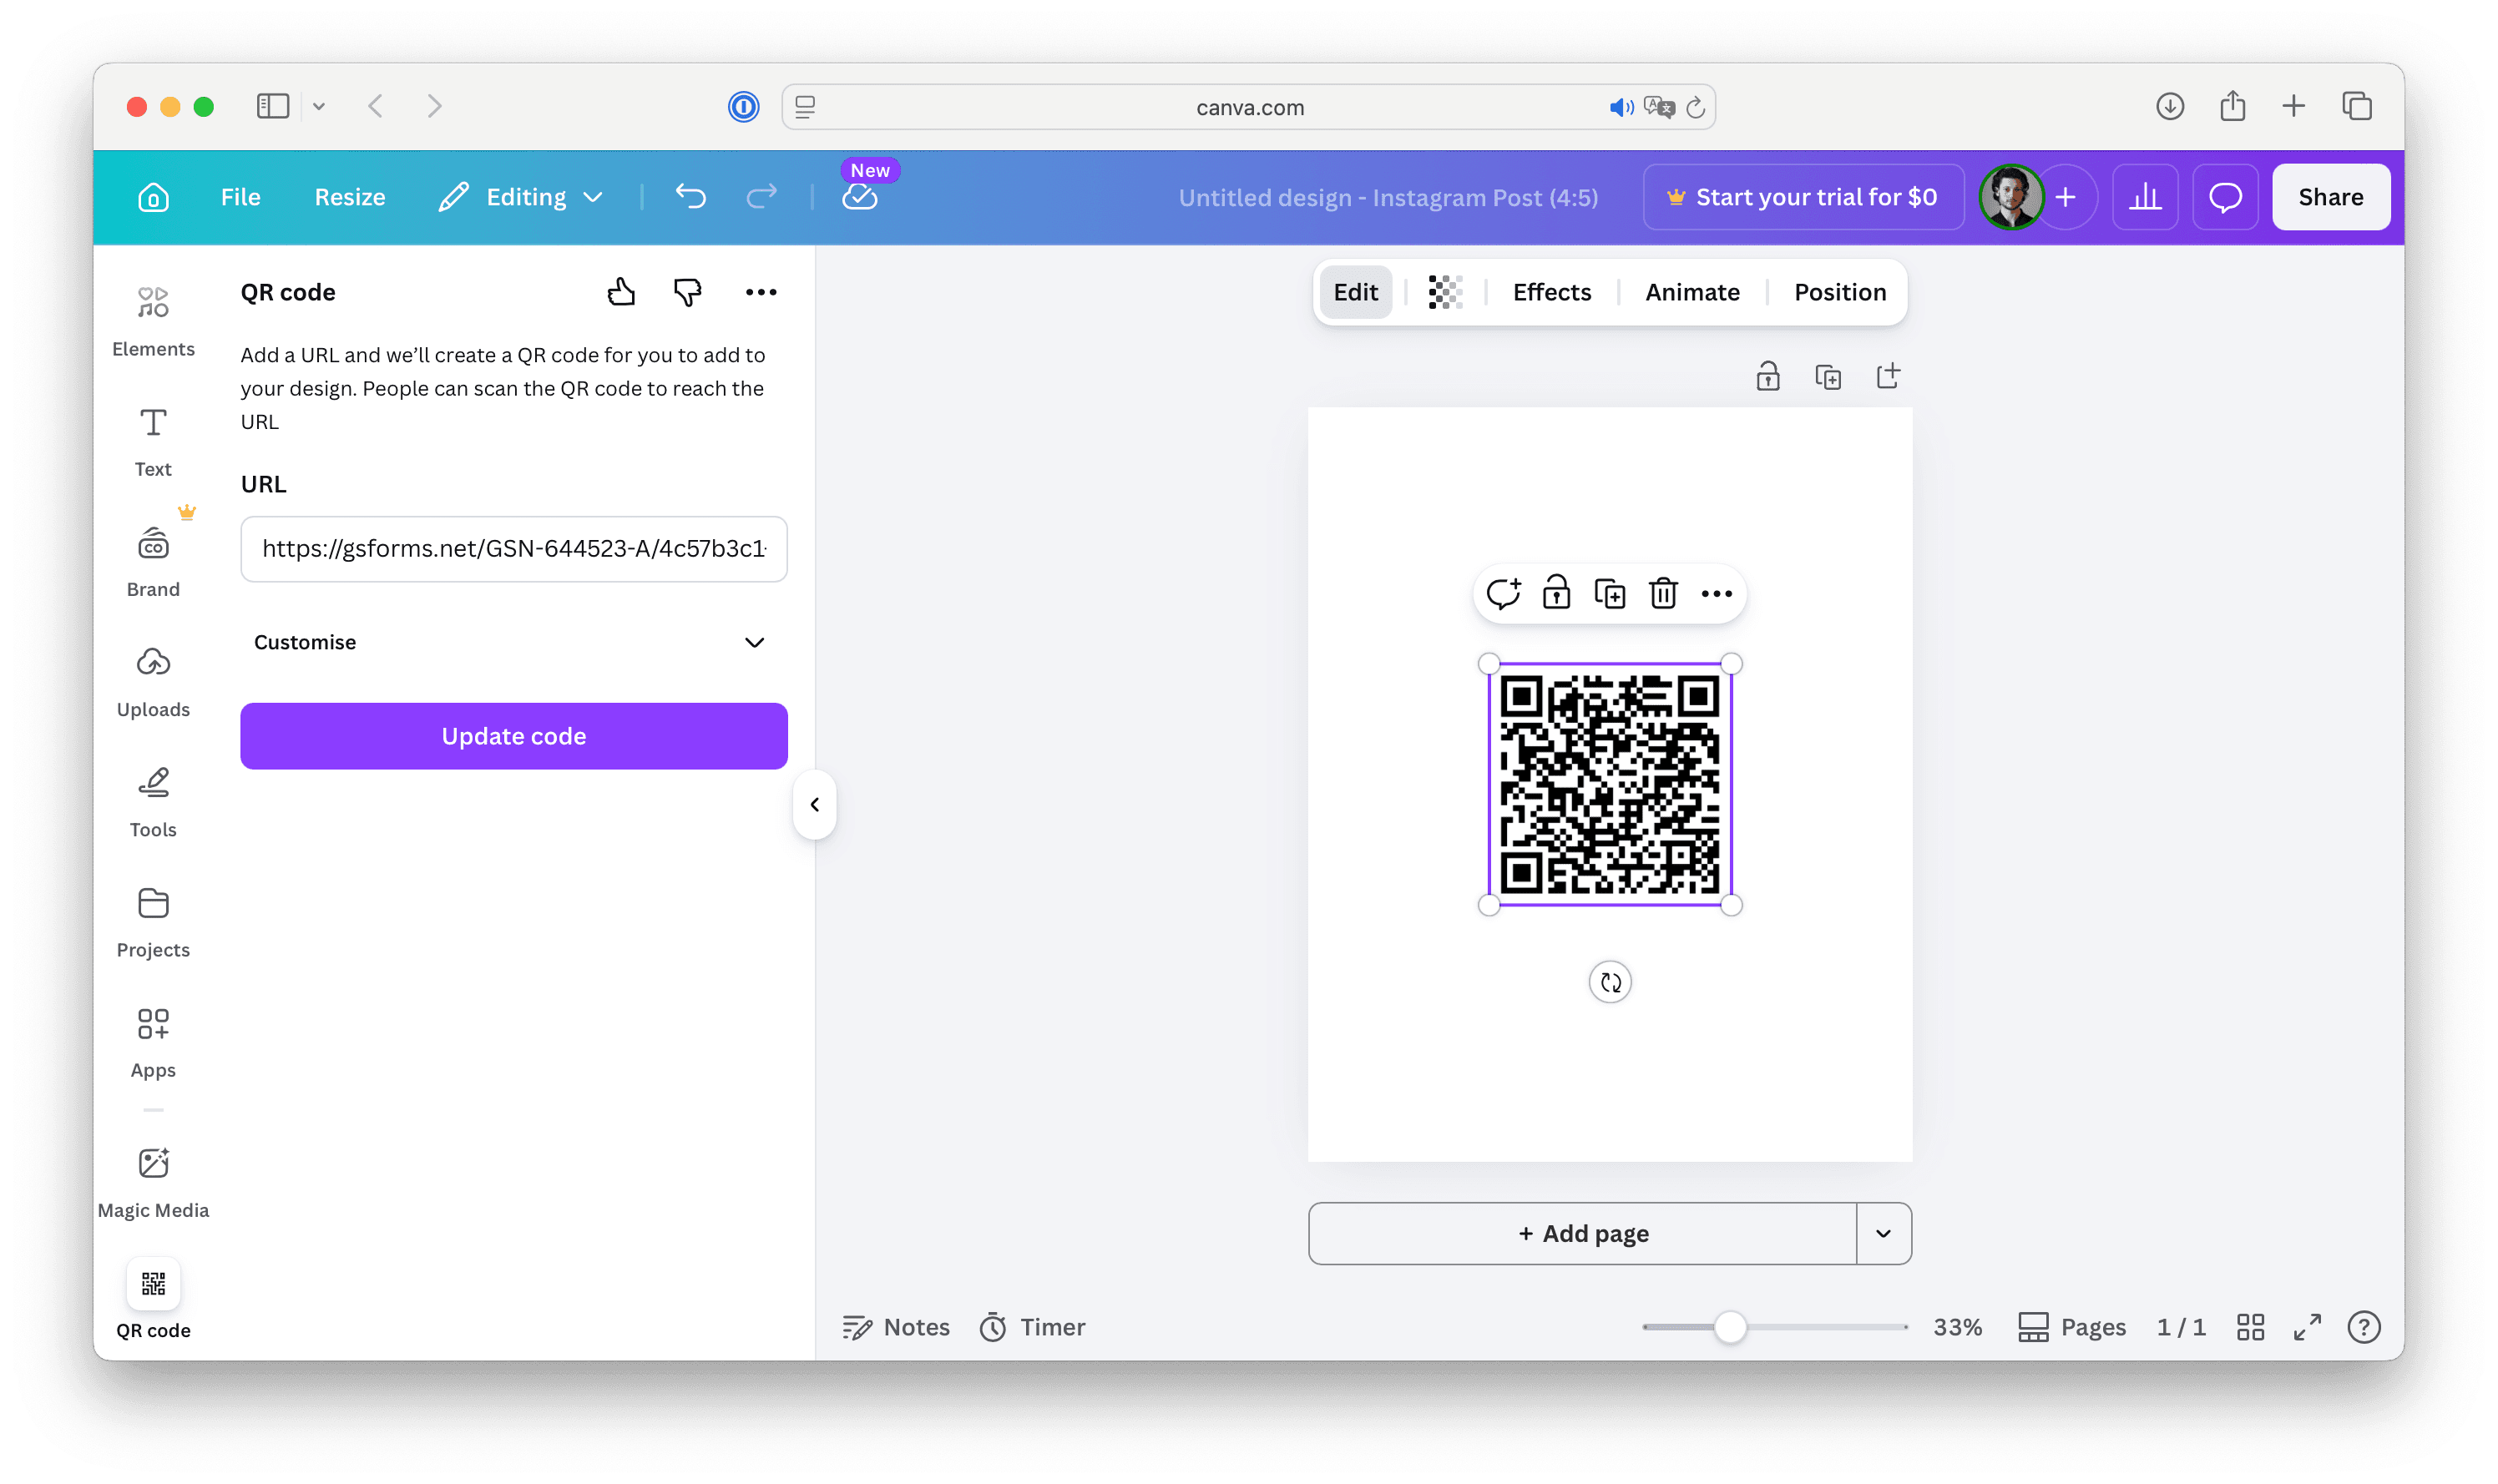The image size is (2498, 1484).
Task: Expand the Add page dropdown arrow
Action: 1883,1233
